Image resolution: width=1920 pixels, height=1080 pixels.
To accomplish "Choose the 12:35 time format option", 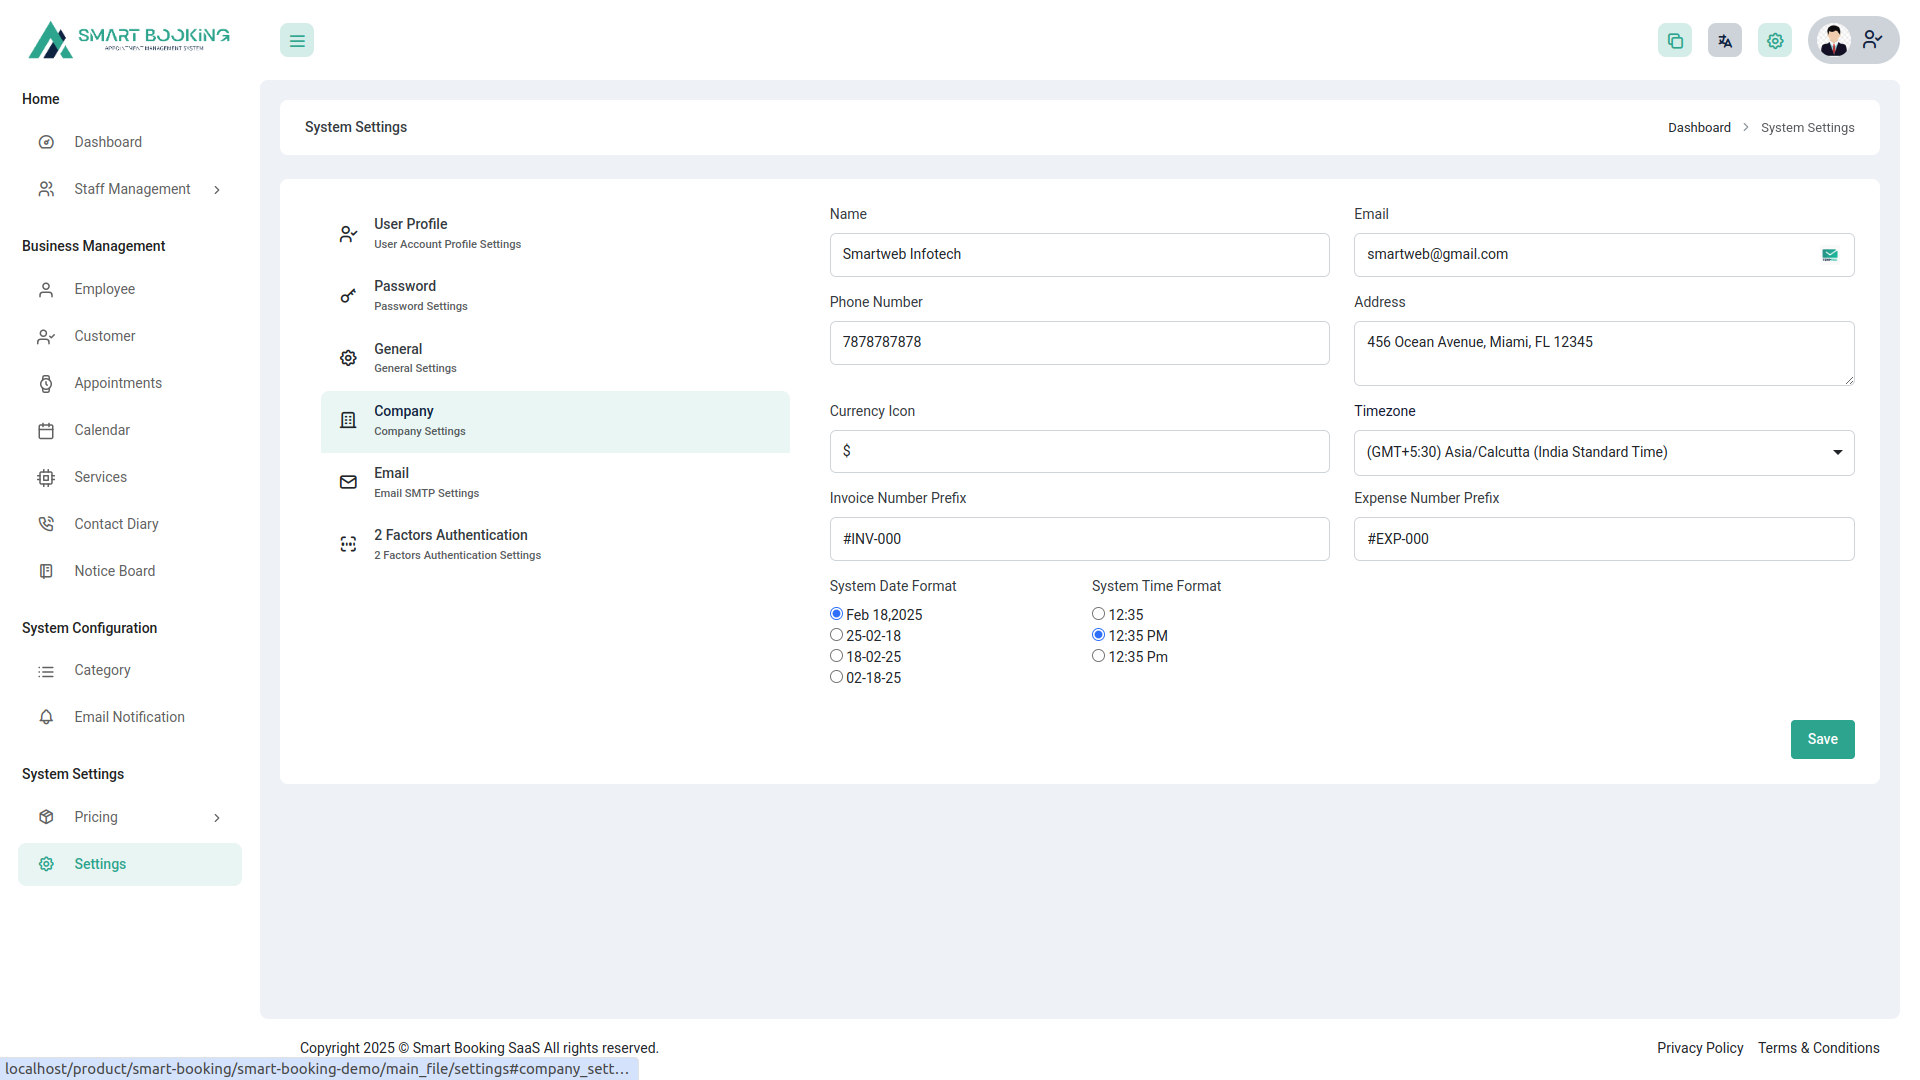I will (1098, 613).
